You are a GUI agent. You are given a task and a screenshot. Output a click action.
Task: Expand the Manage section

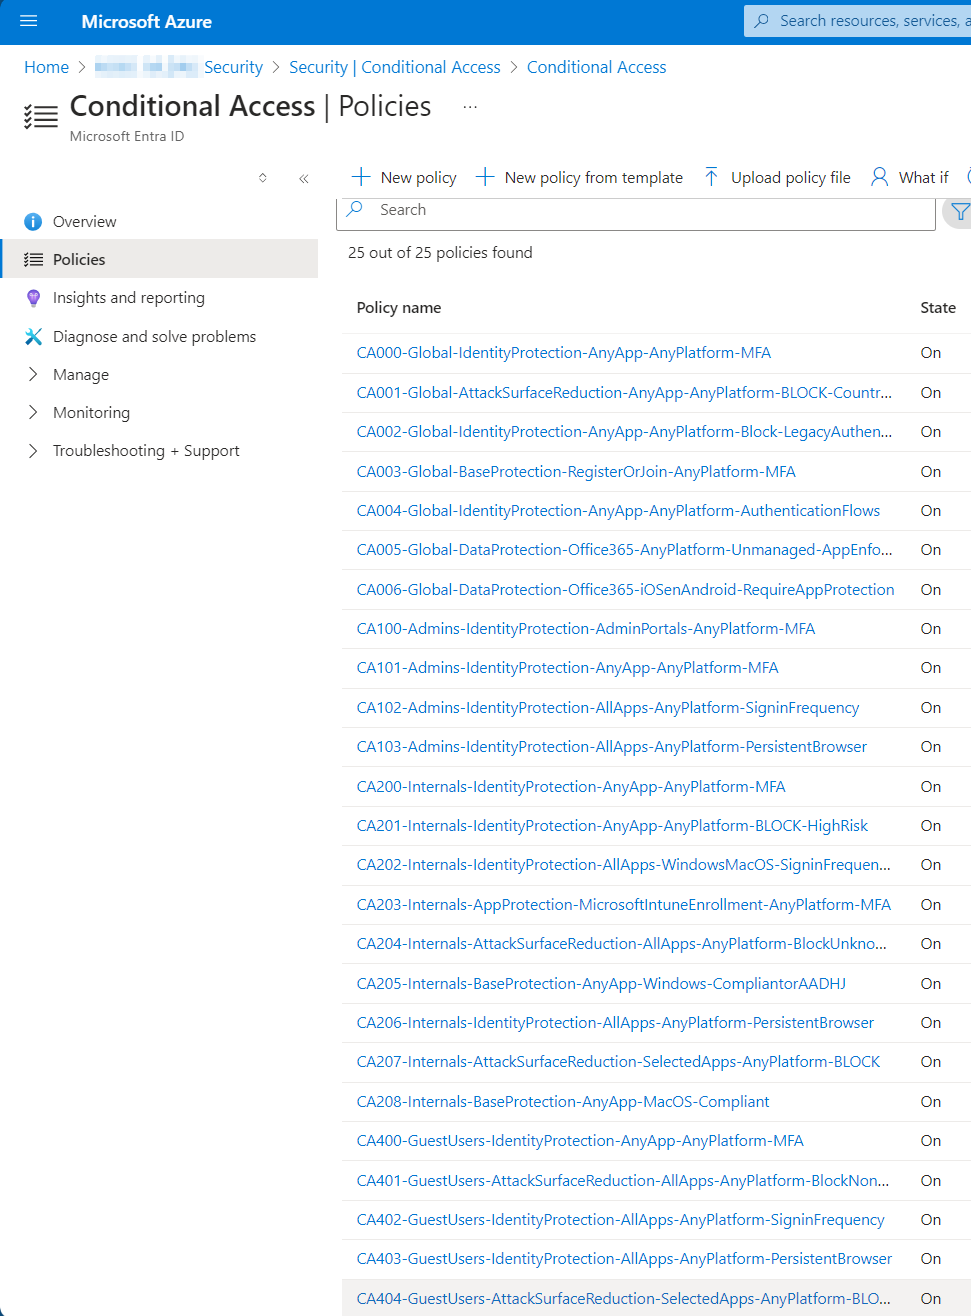[33, 374]
